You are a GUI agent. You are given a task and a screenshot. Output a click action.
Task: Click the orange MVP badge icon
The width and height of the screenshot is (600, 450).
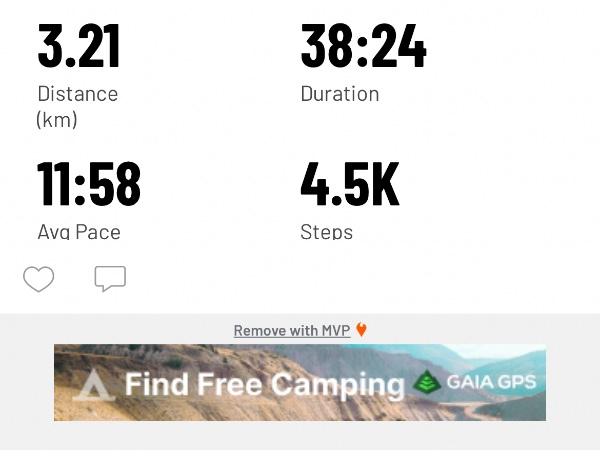361,330
